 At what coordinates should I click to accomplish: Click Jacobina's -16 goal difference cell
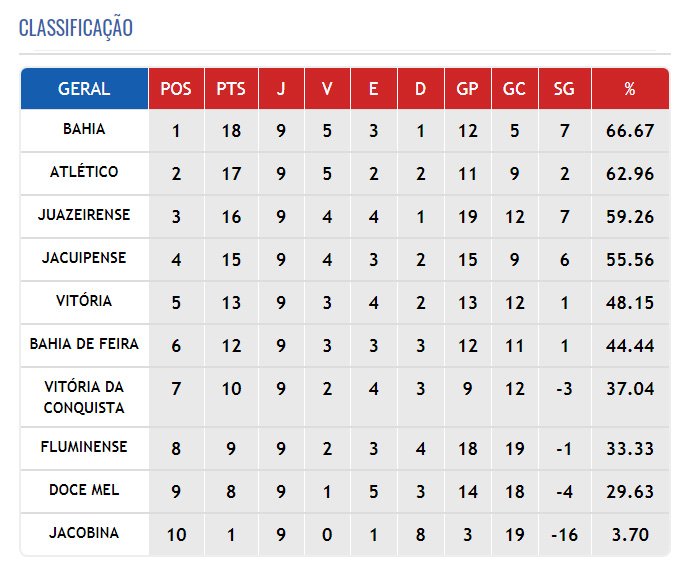[x=565, y=535]
